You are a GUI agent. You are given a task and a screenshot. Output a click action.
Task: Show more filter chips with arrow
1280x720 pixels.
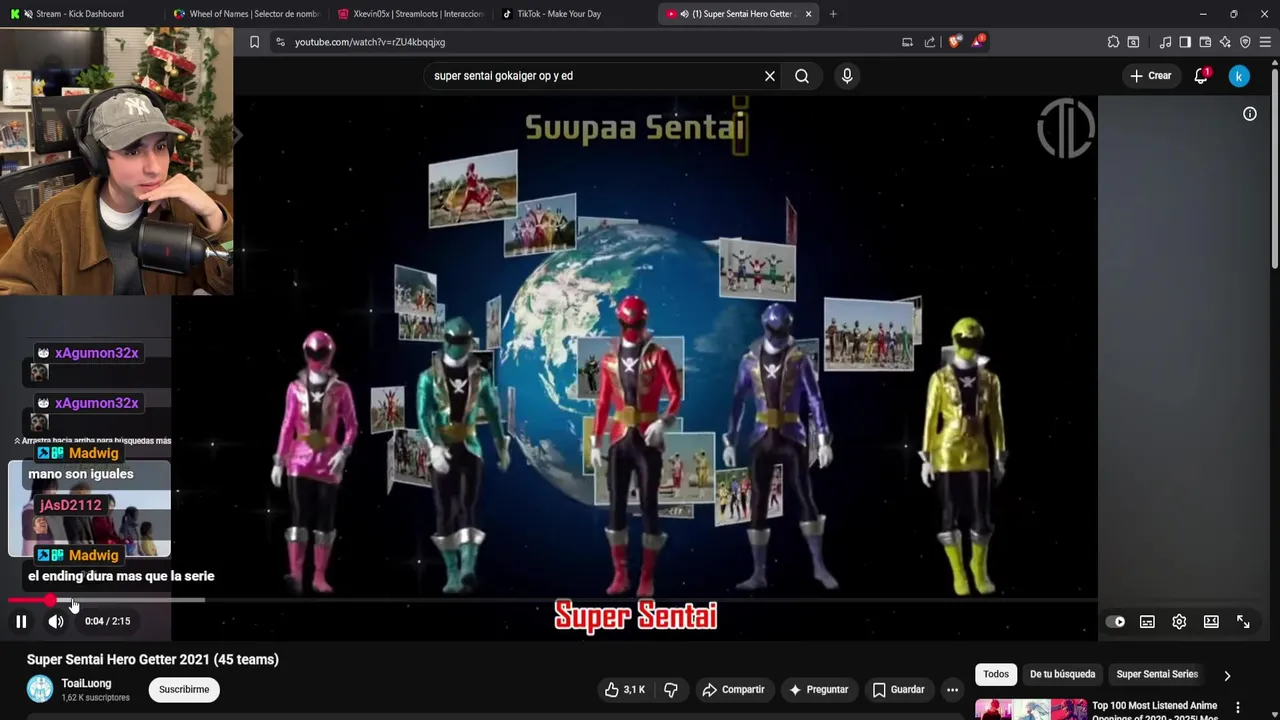[x=1227, y=675]
